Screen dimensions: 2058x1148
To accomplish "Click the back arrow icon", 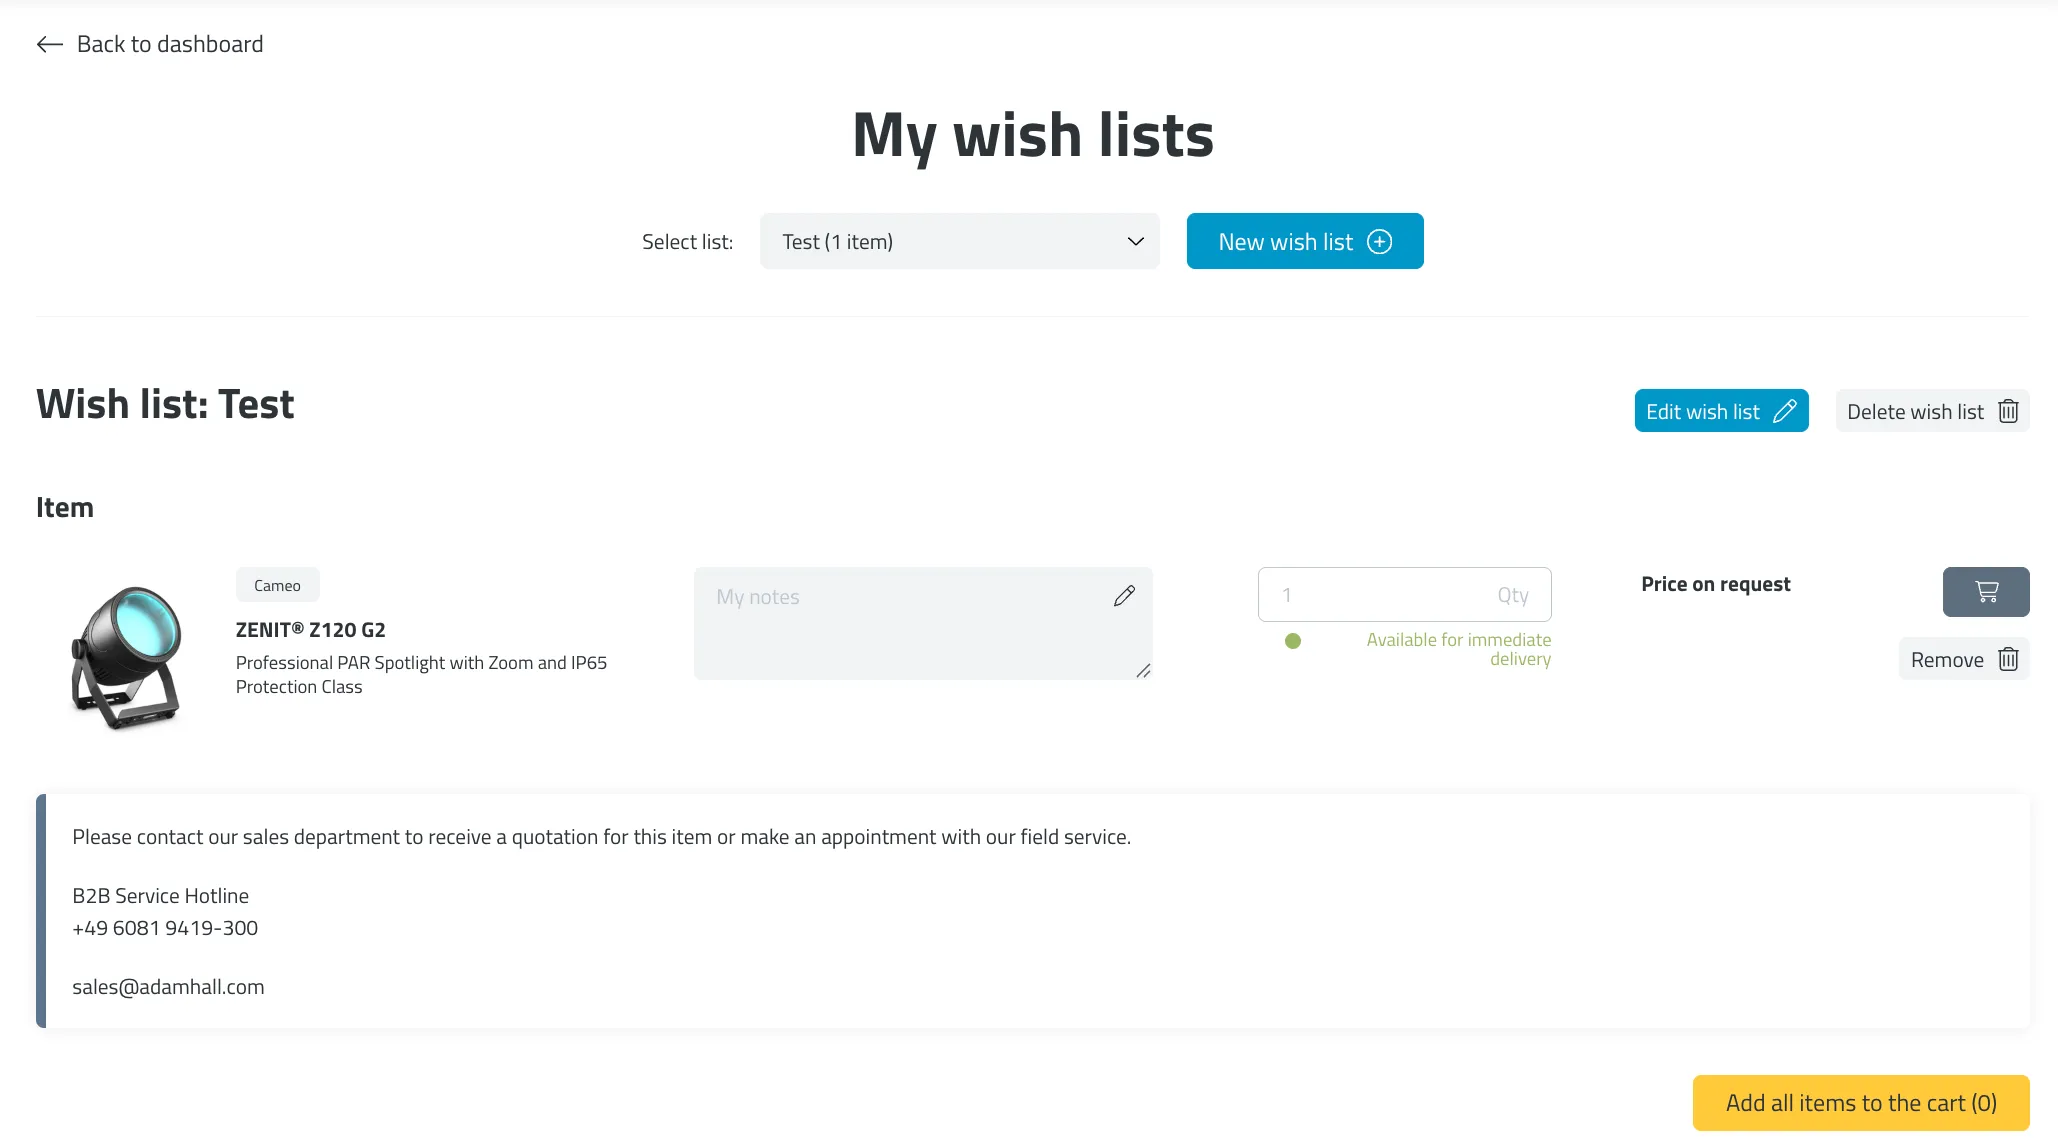I will tap(49, 44).
